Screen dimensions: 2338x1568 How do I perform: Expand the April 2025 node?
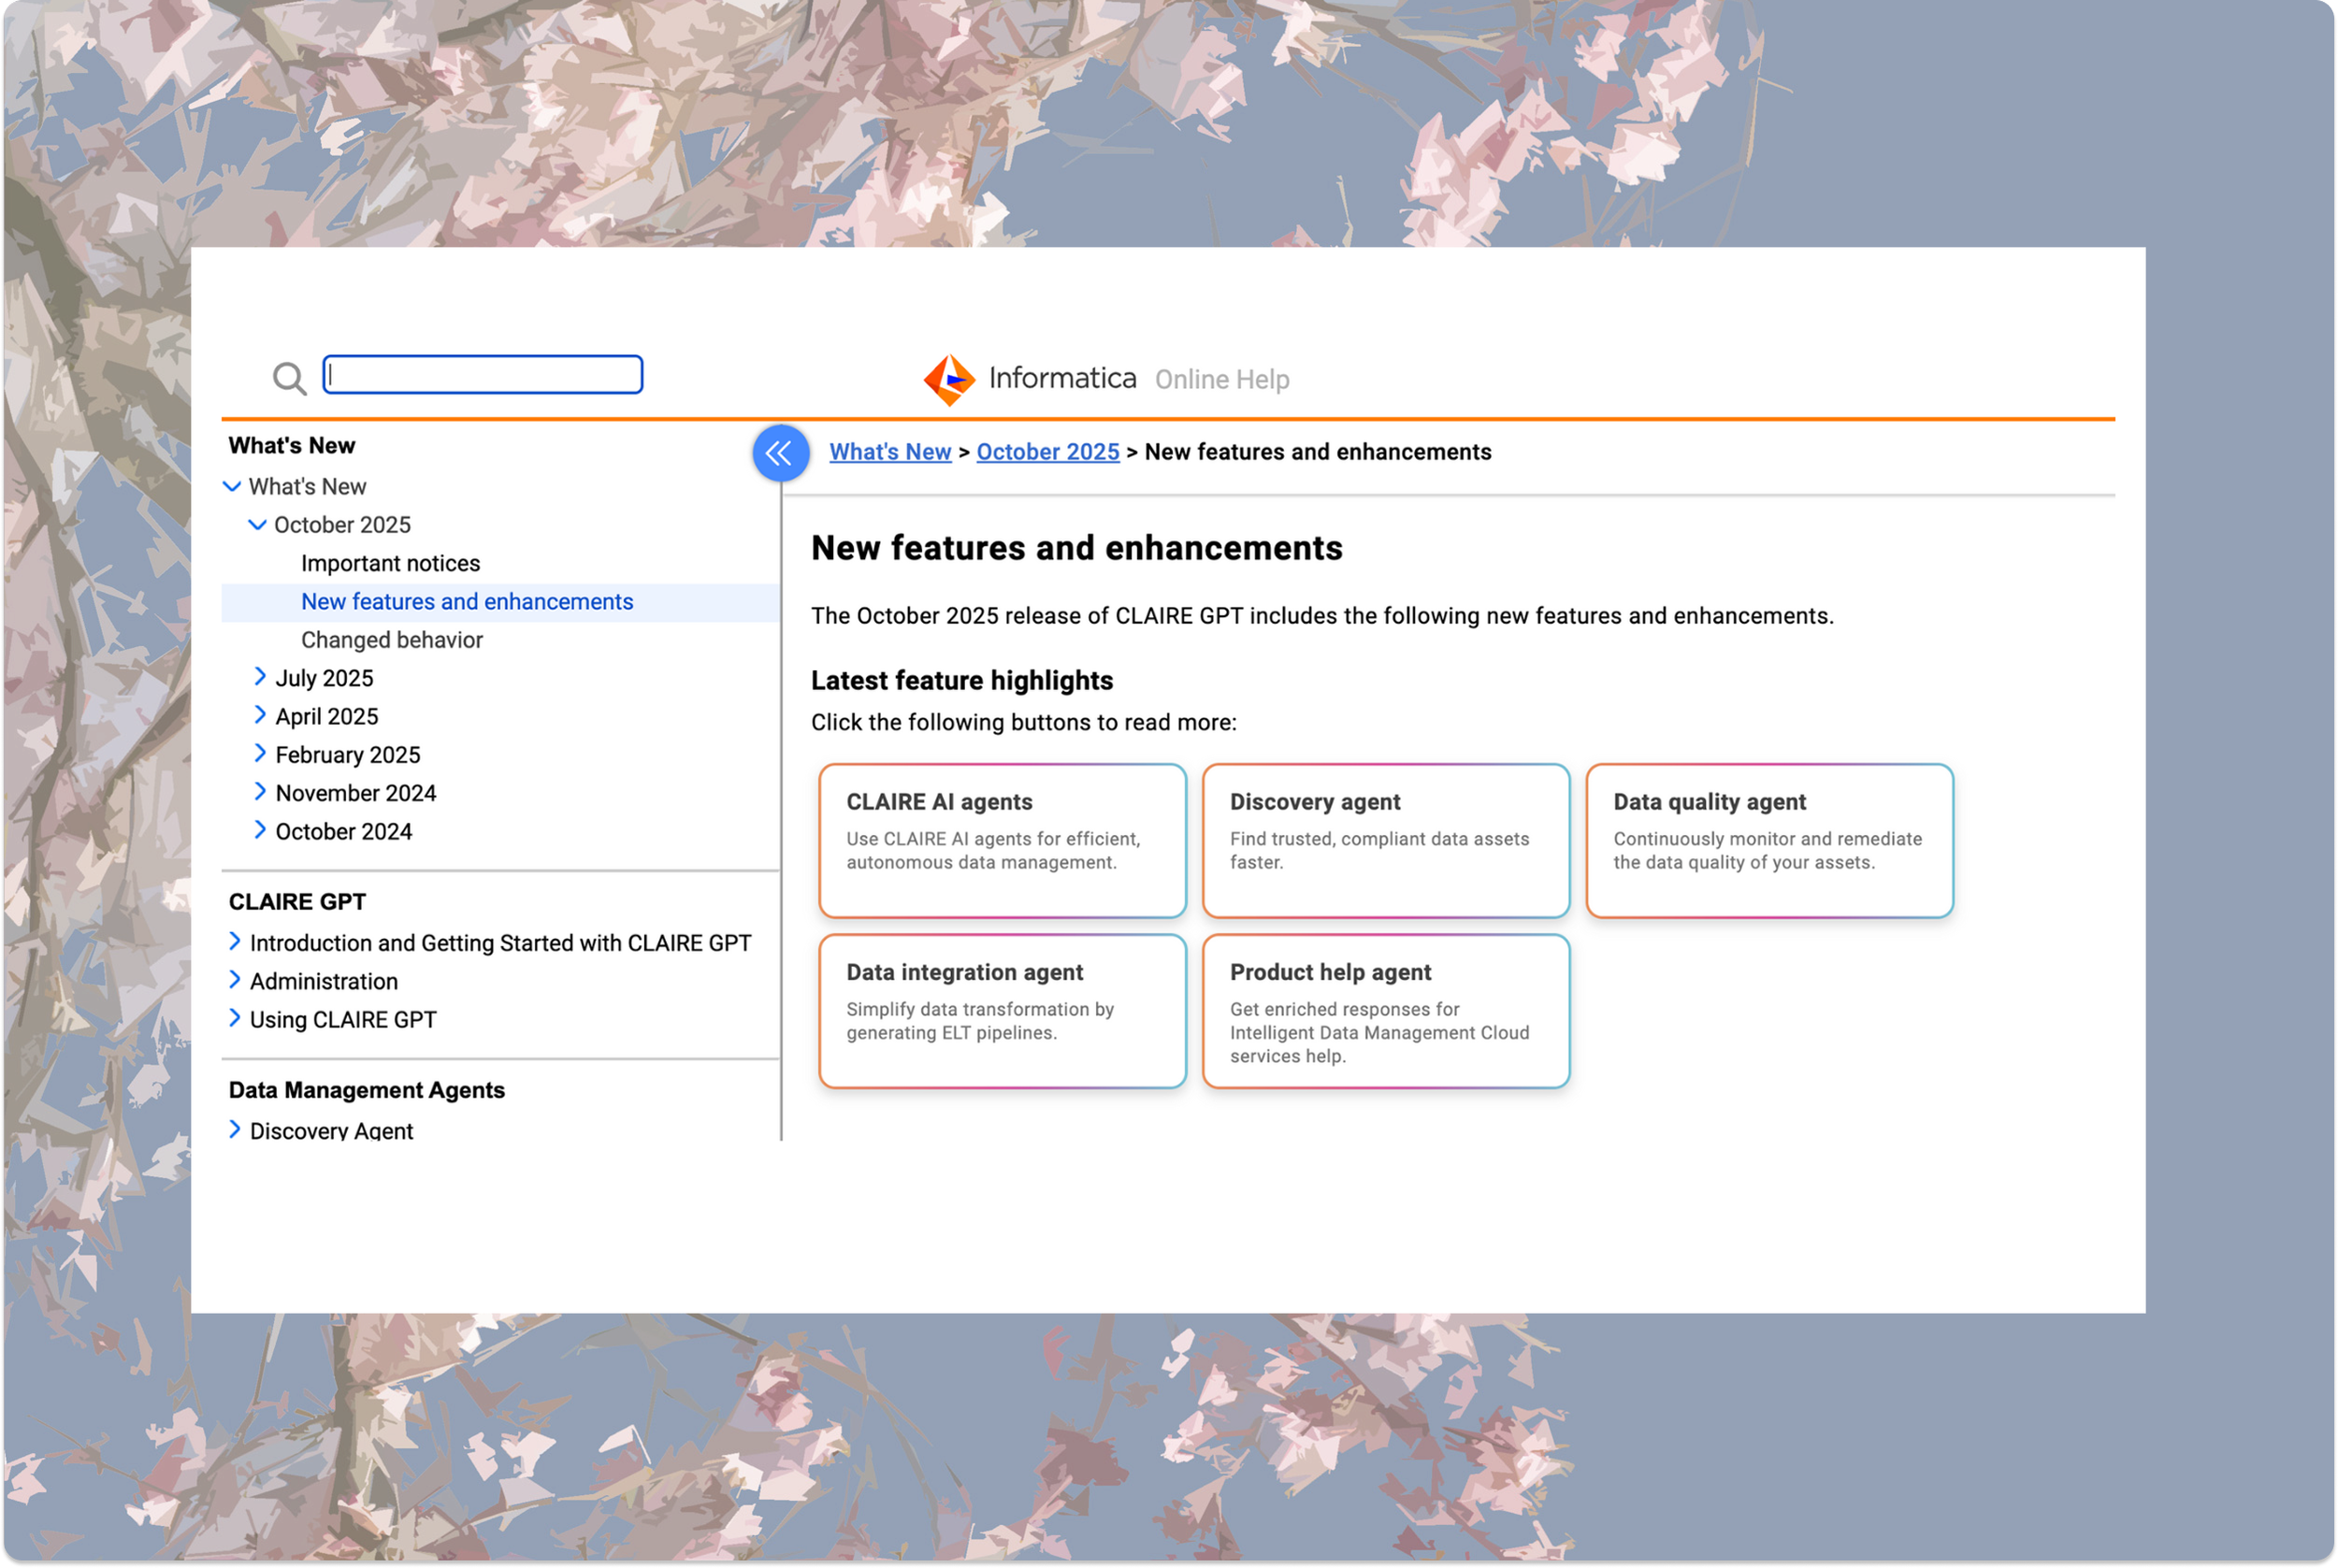click(260, 715)
